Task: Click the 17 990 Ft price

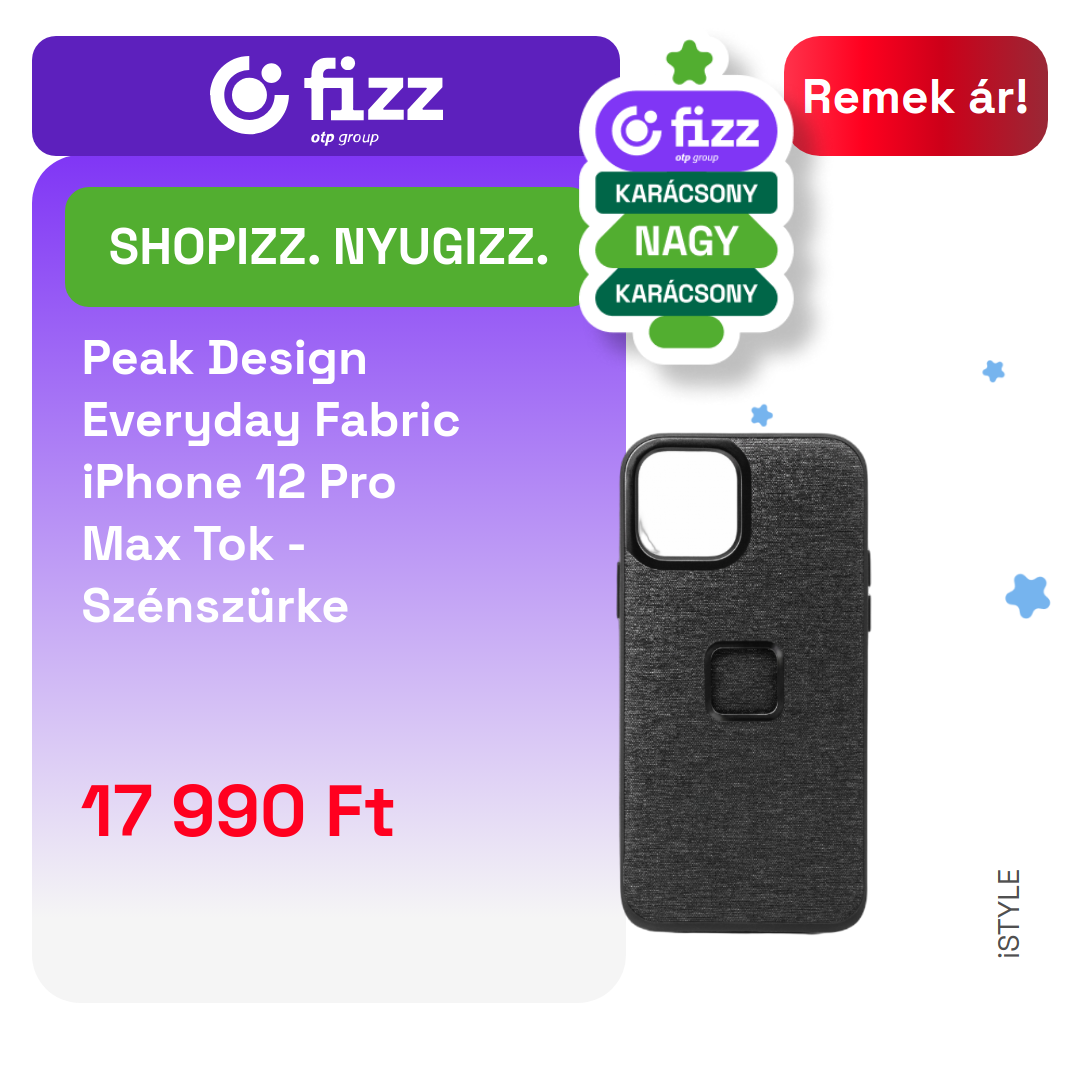Action: (x=238, y=811)
